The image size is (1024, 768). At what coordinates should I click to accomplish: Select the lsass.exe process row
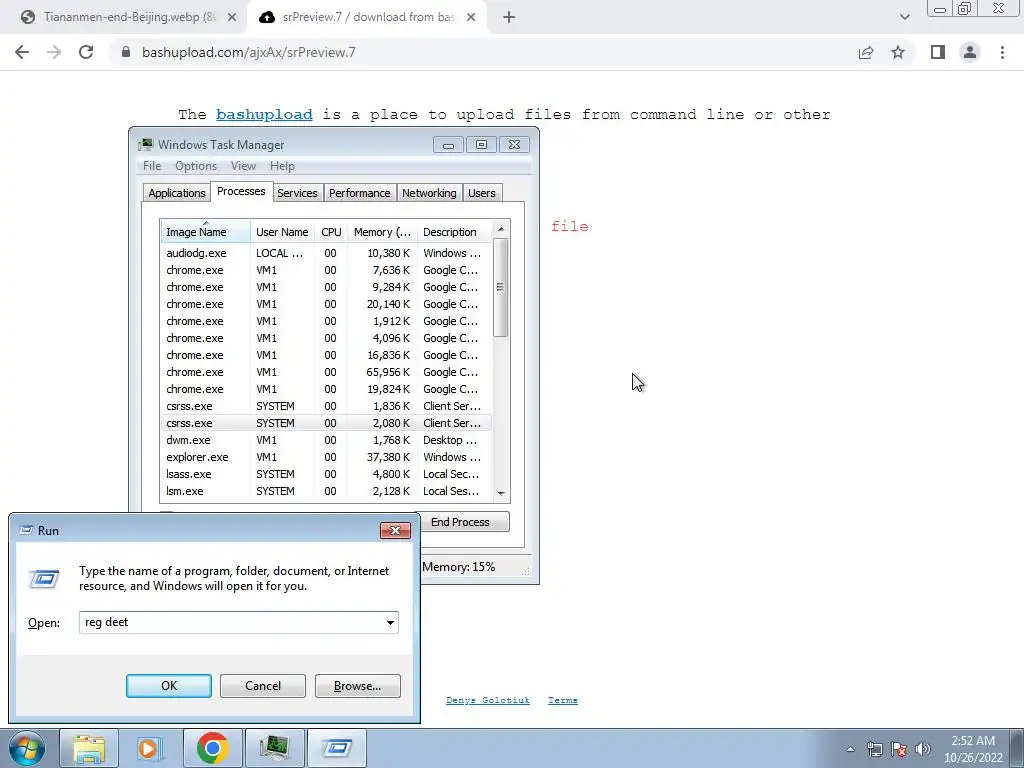[326, 474]
